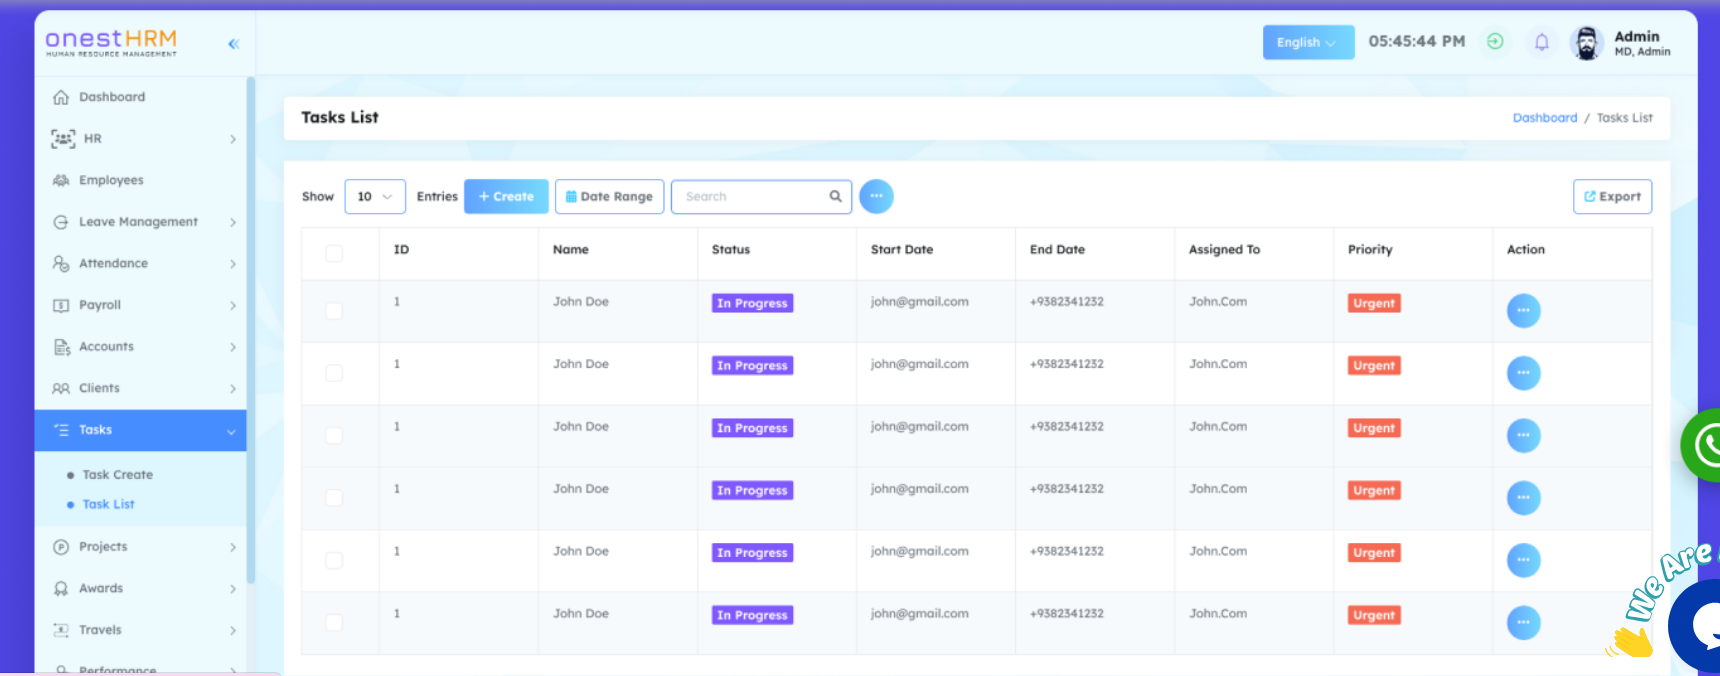Click the Date Range button
Screen dimensions: 1720x676
pyautogui.click(x=609, y=196)
